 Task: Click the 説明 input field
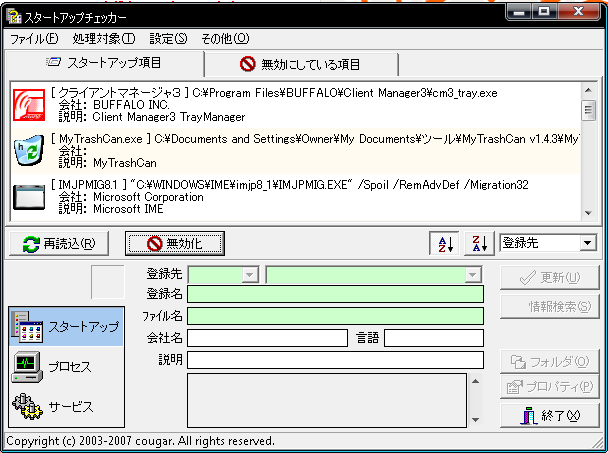tap(335, 360)
